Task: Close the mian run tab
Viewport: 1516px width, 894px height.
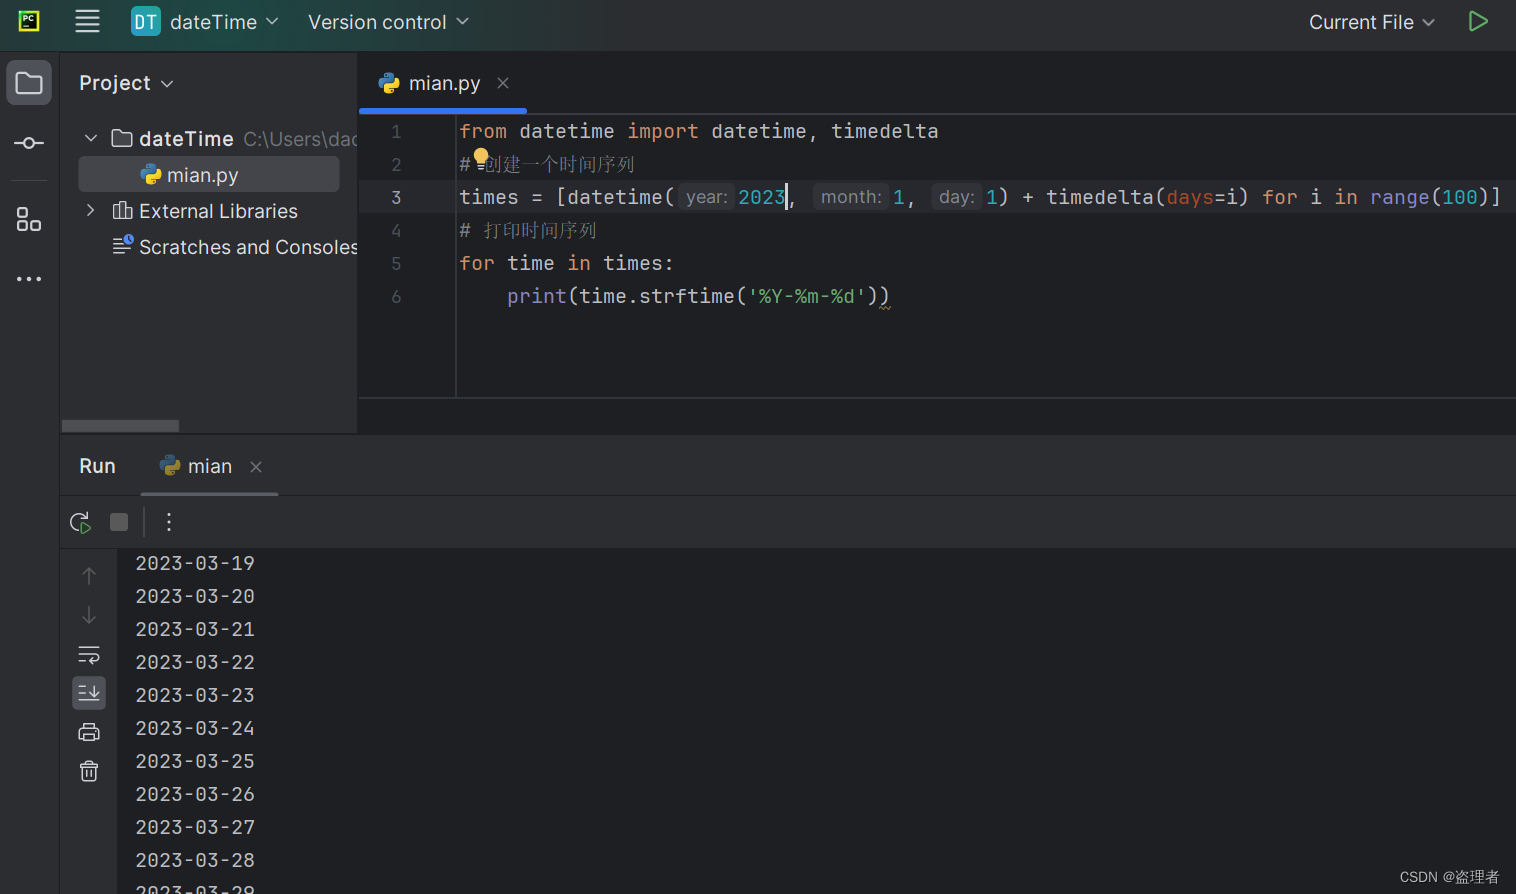Action: [x=256, y=467]
